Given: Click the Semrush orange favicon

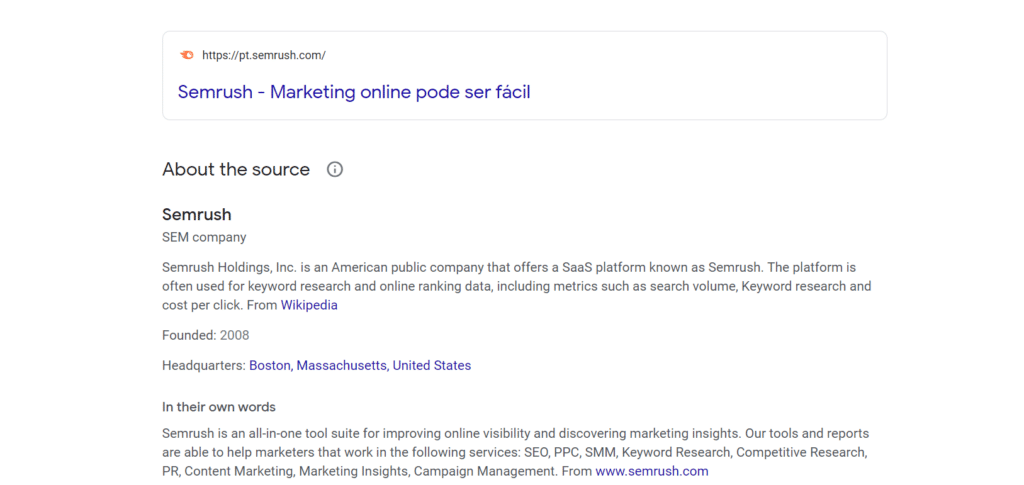Looking at the screenshot, I should [187, 55].
